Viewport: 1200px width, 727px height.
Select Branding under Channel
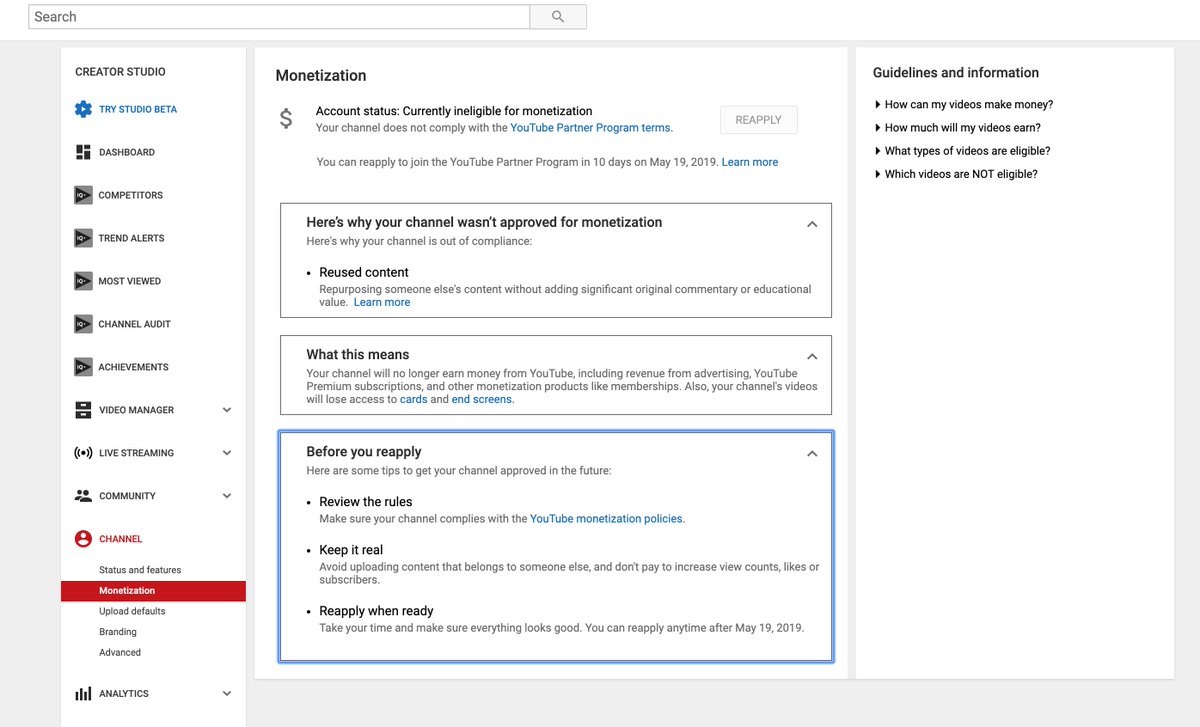pyautogui.click(x=118, y=632)
